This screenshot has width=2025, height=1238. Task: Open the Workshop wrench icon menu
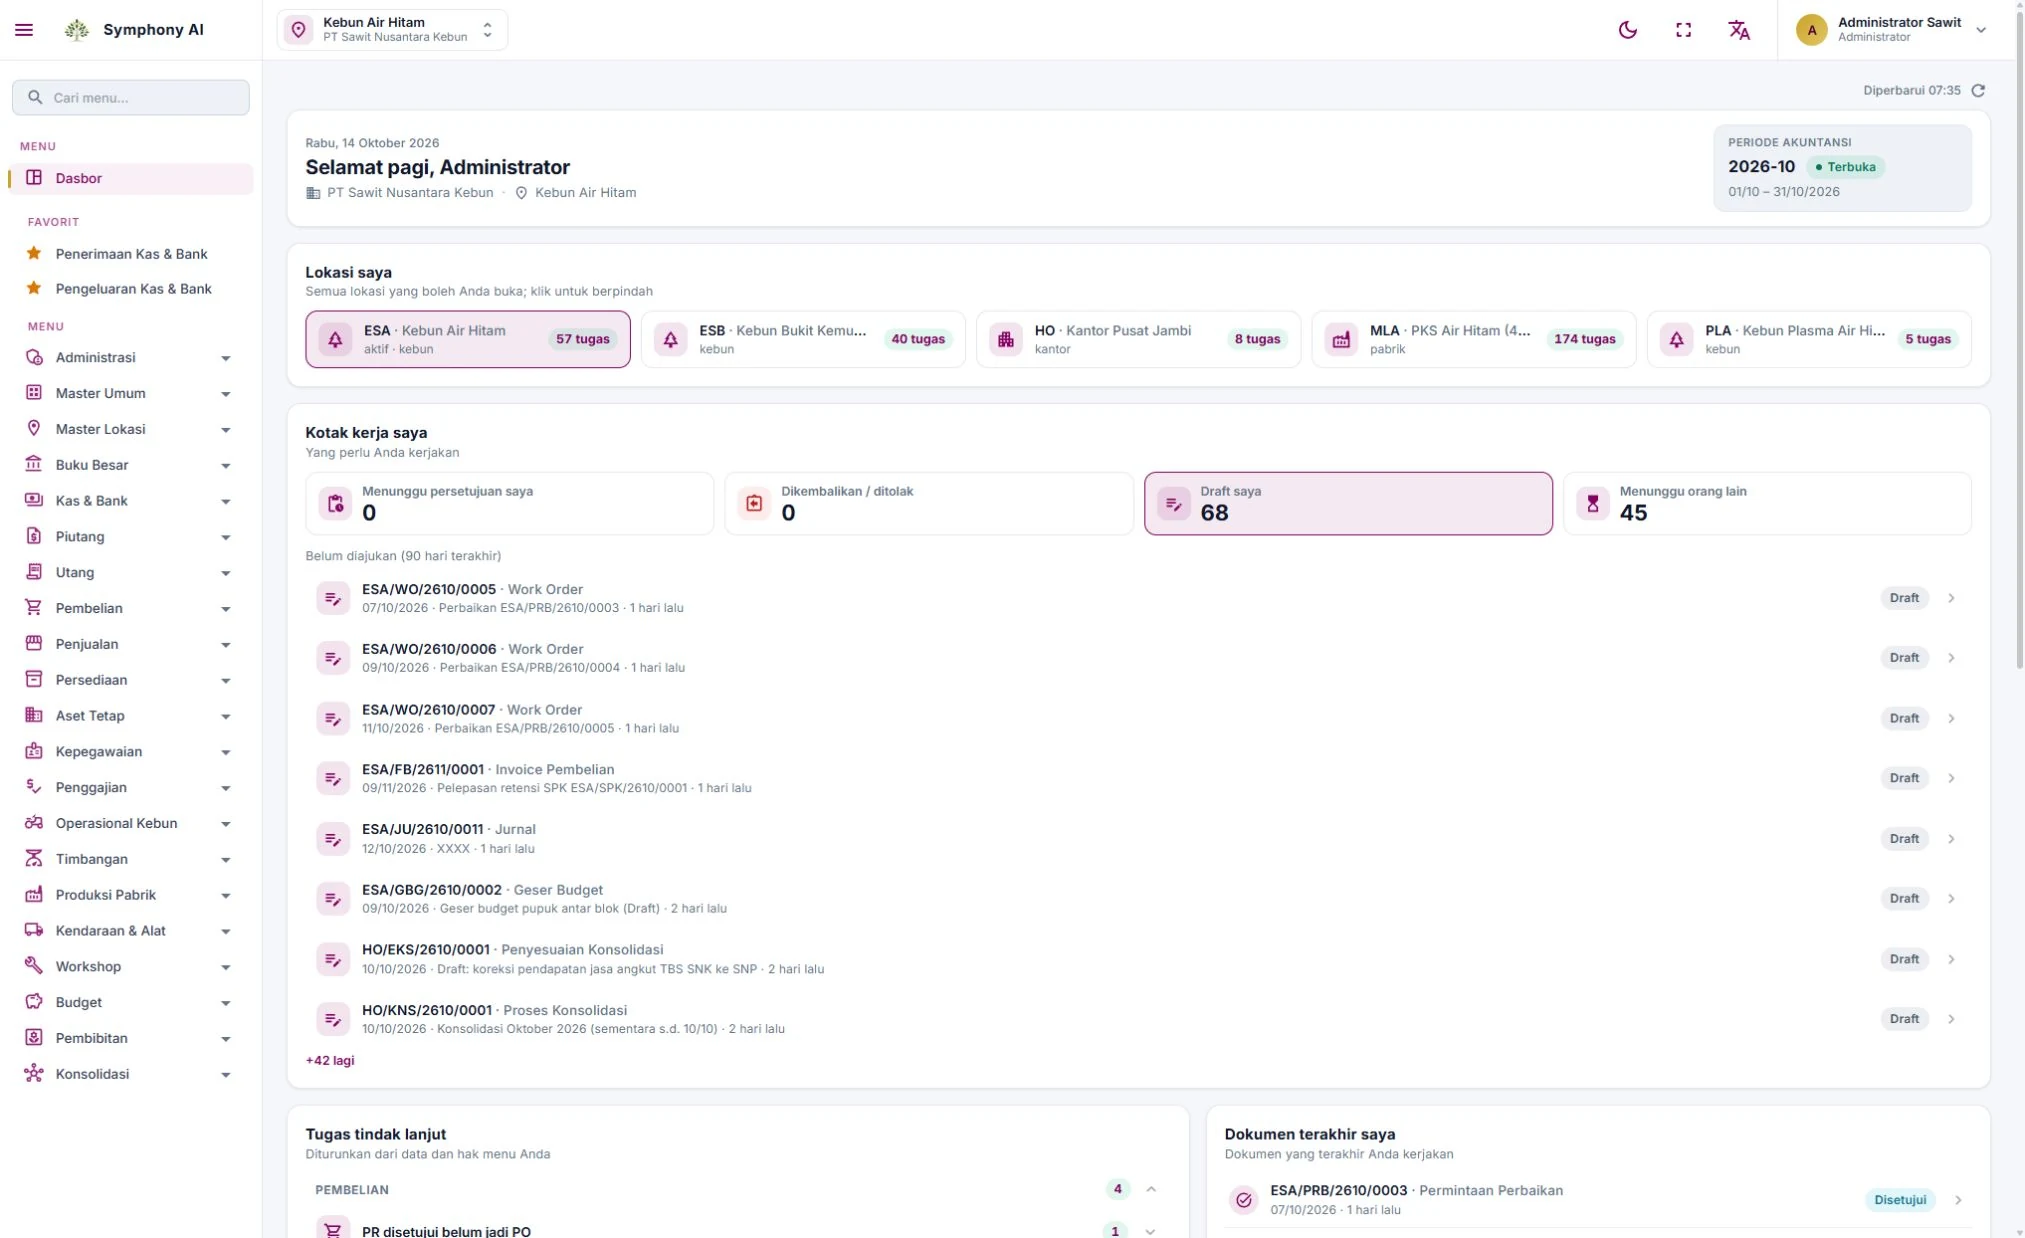pos(34,966)
